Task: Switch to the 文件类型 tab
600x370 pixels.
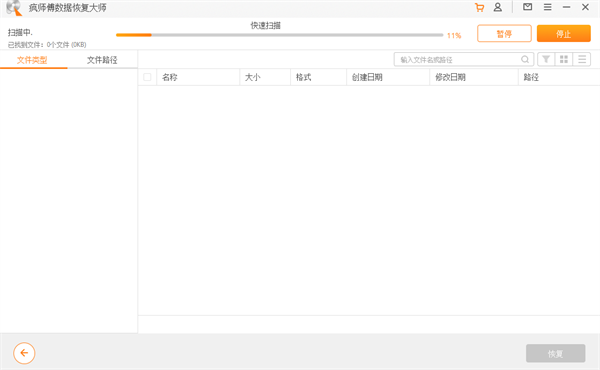Action: (x=32, y=60)
